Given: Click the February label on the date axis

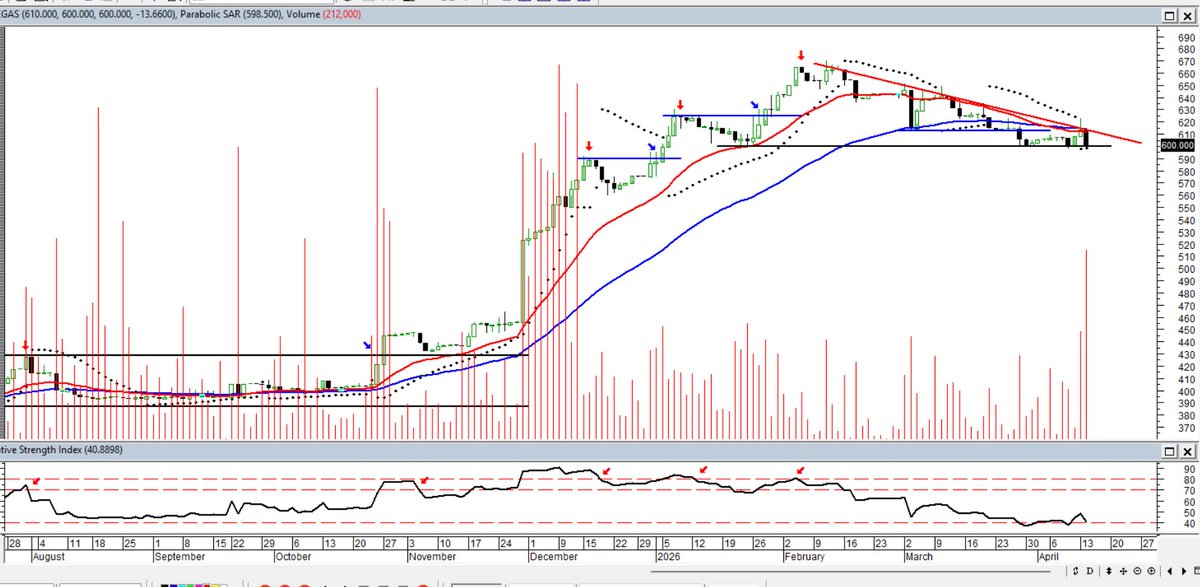Looking at the screenshot, I should 803,556.
